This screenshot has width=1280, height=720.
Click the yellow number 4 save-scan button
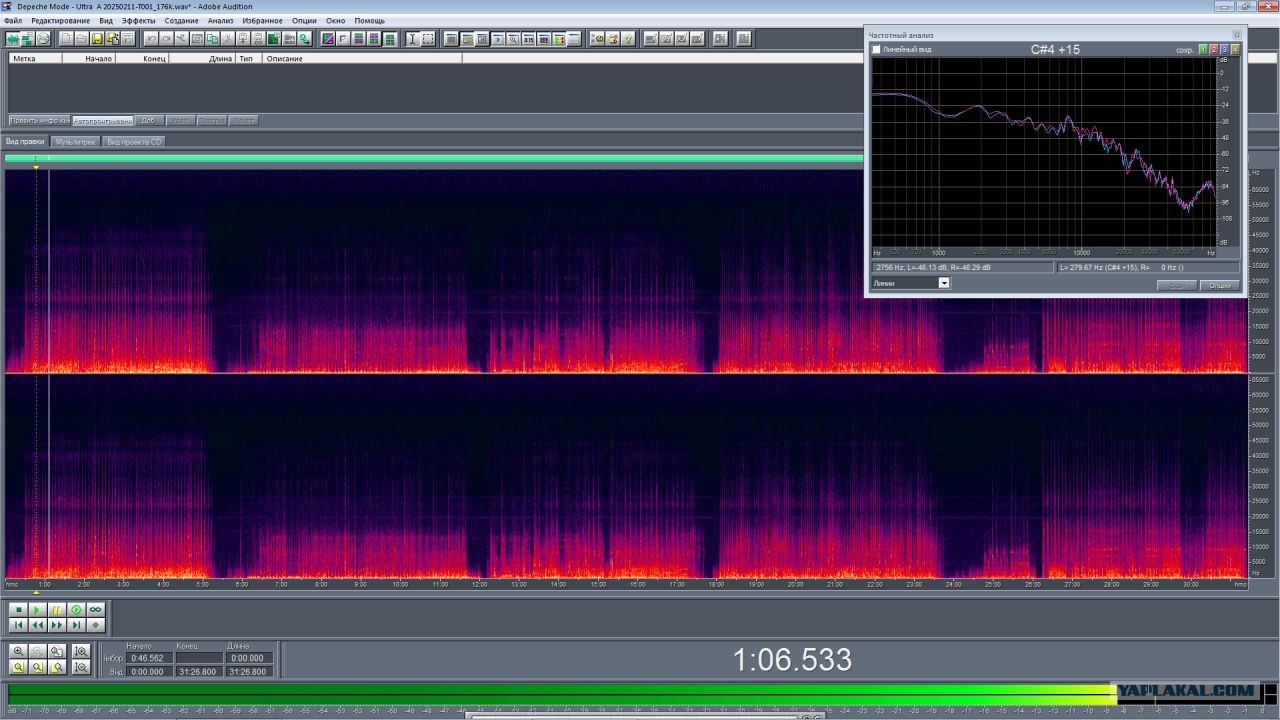[1236, 49]
